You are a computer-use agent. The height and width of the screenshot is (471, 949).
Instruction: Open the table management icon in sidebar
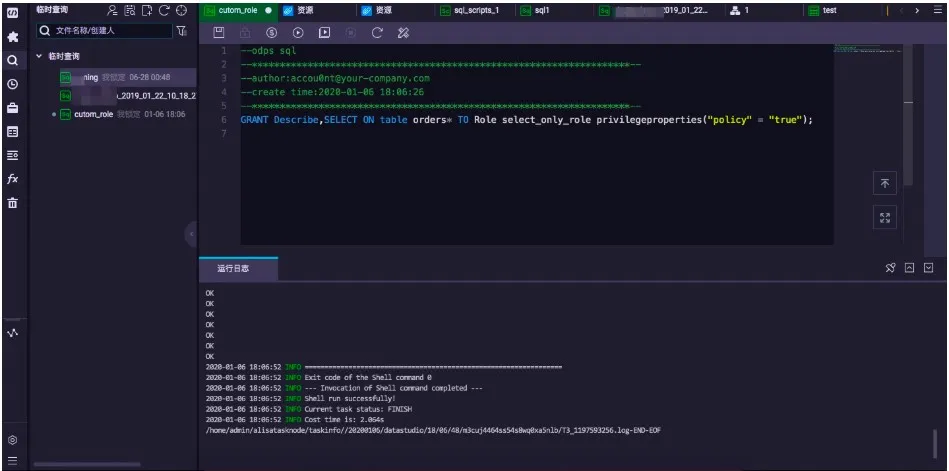pyautogui.click(x=12, y=132)
